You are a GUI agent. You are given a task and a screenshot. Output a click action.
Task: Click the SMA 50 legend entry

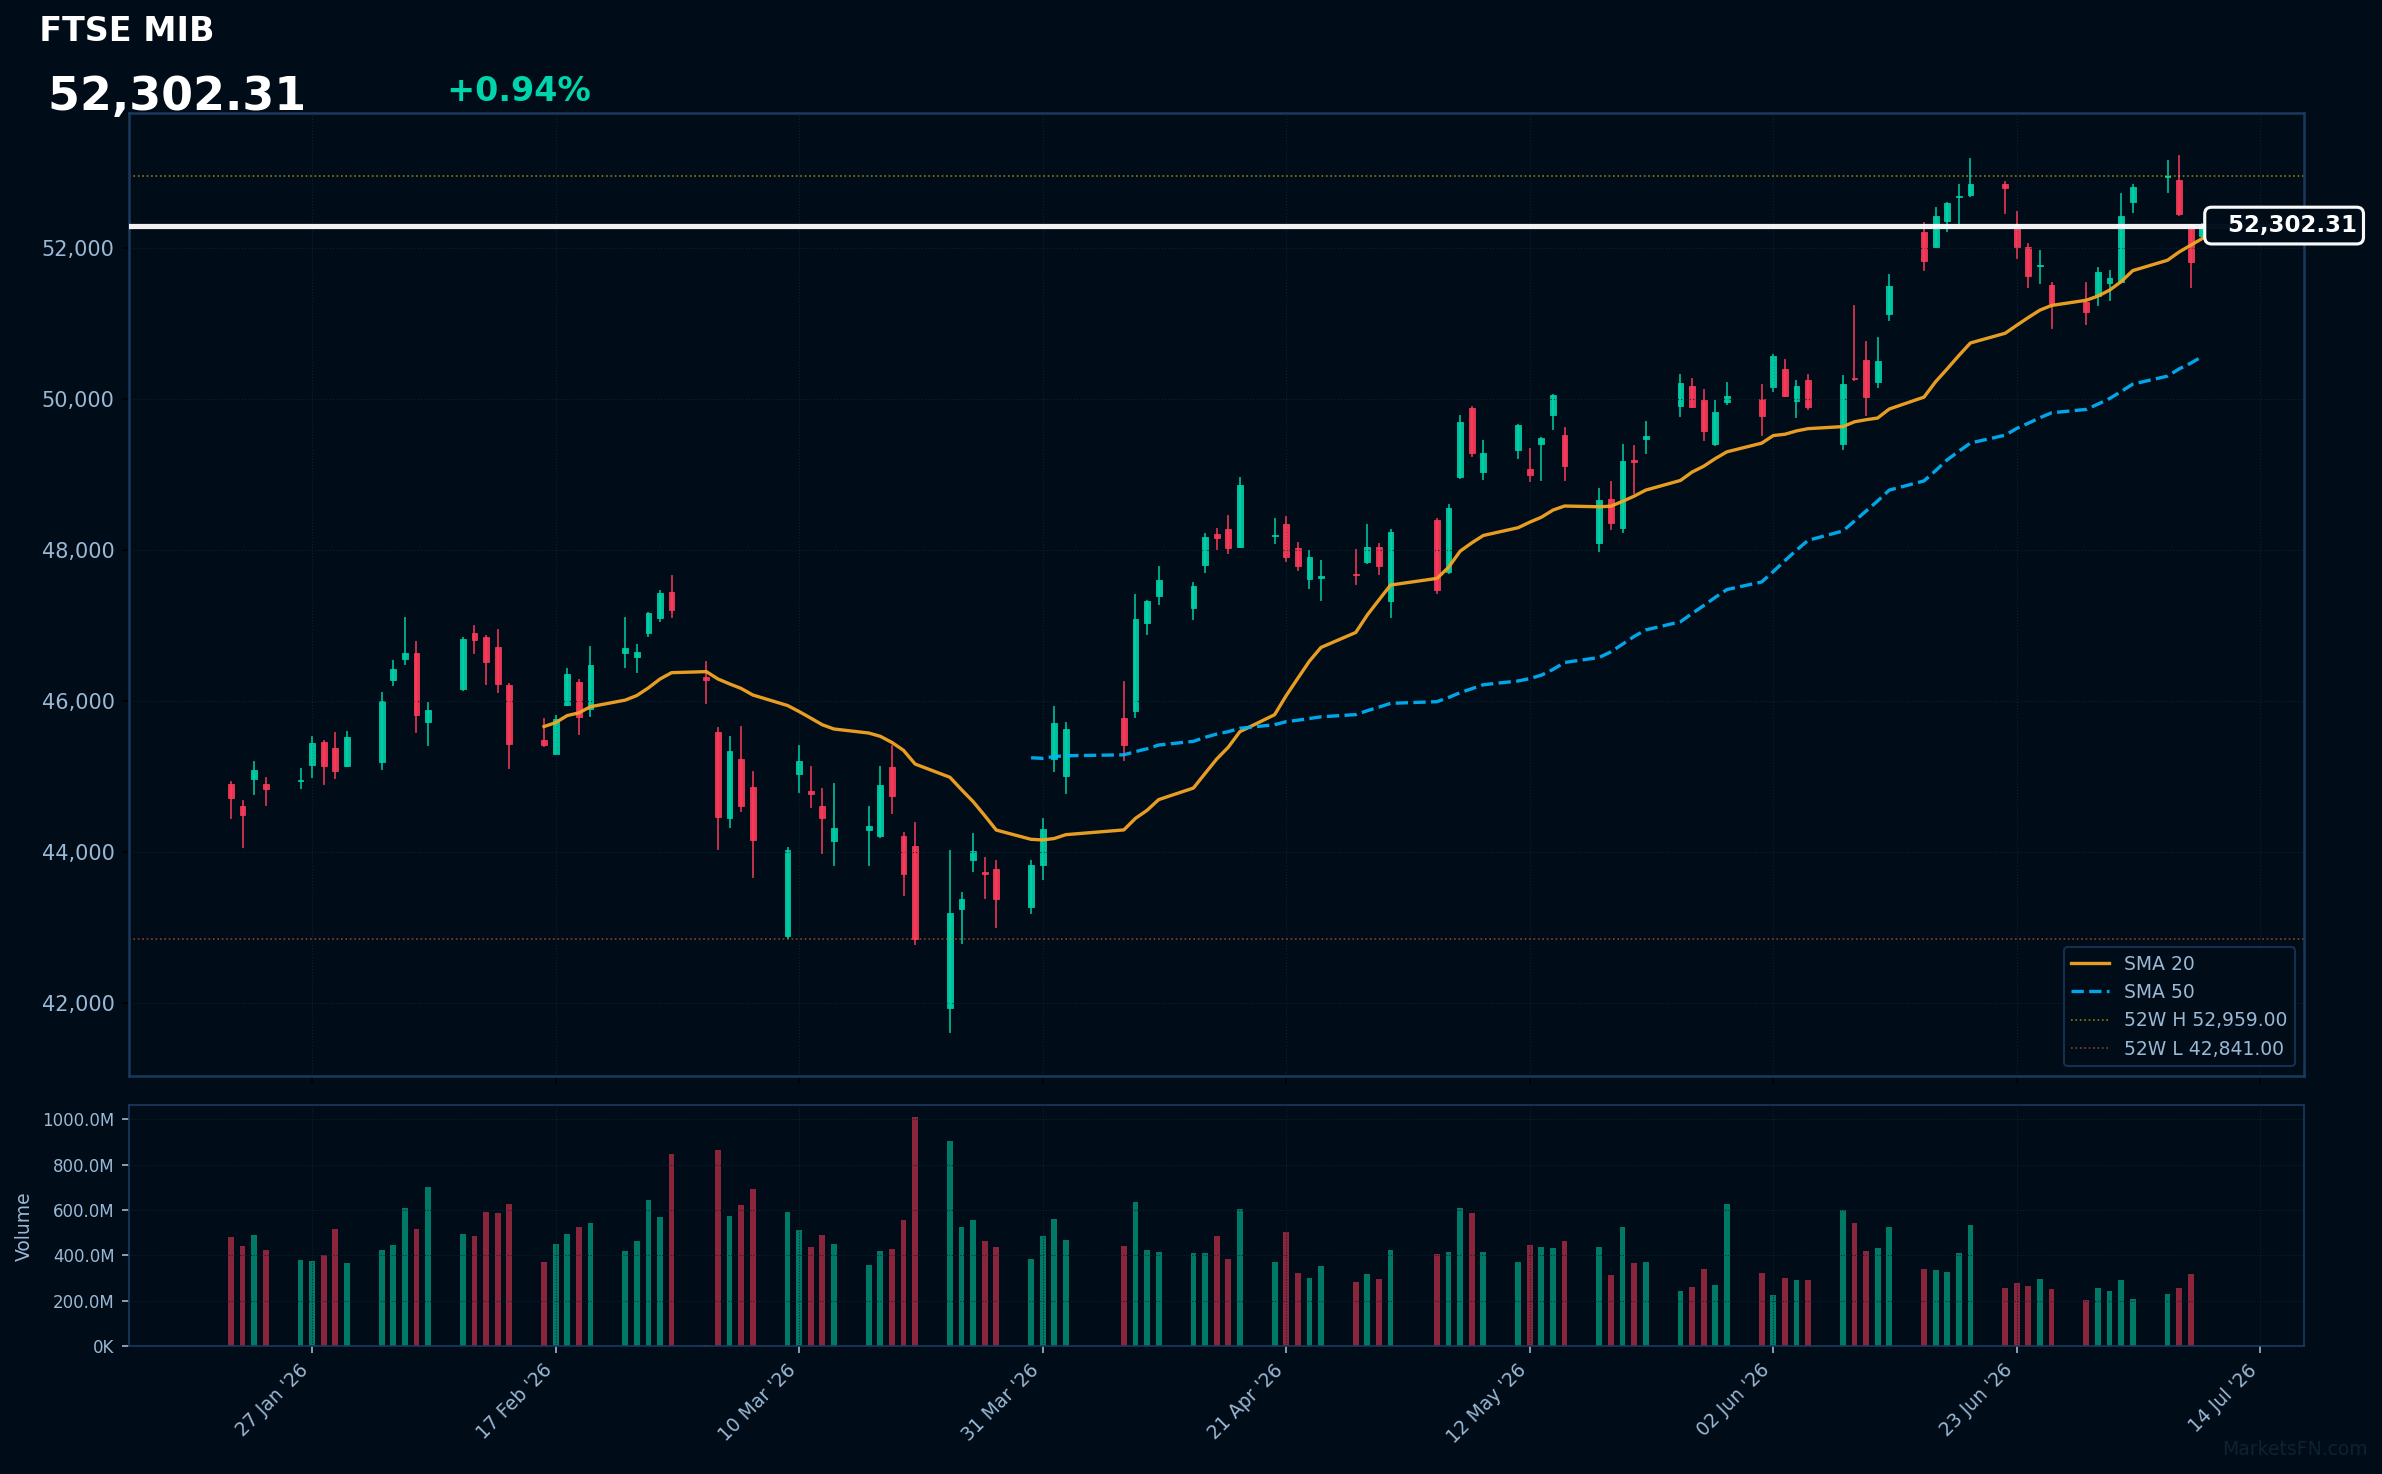[x=2159, y=991]
